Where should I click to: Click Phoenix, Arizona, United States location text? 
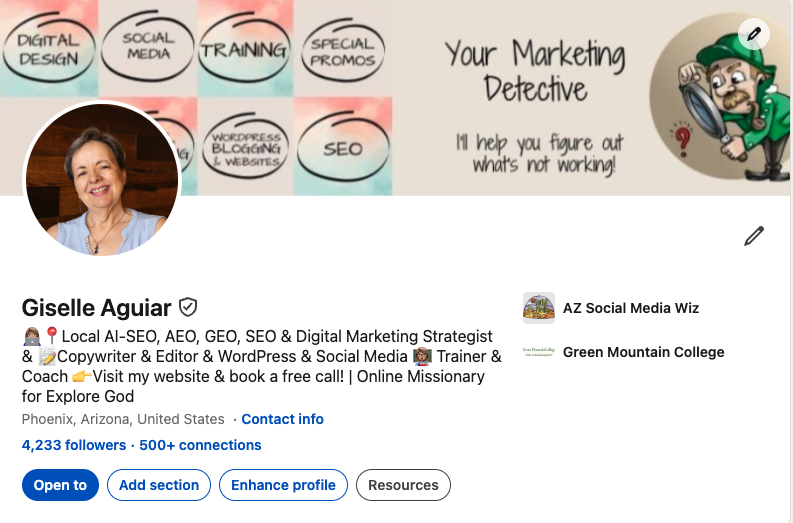tap(123, 419)
